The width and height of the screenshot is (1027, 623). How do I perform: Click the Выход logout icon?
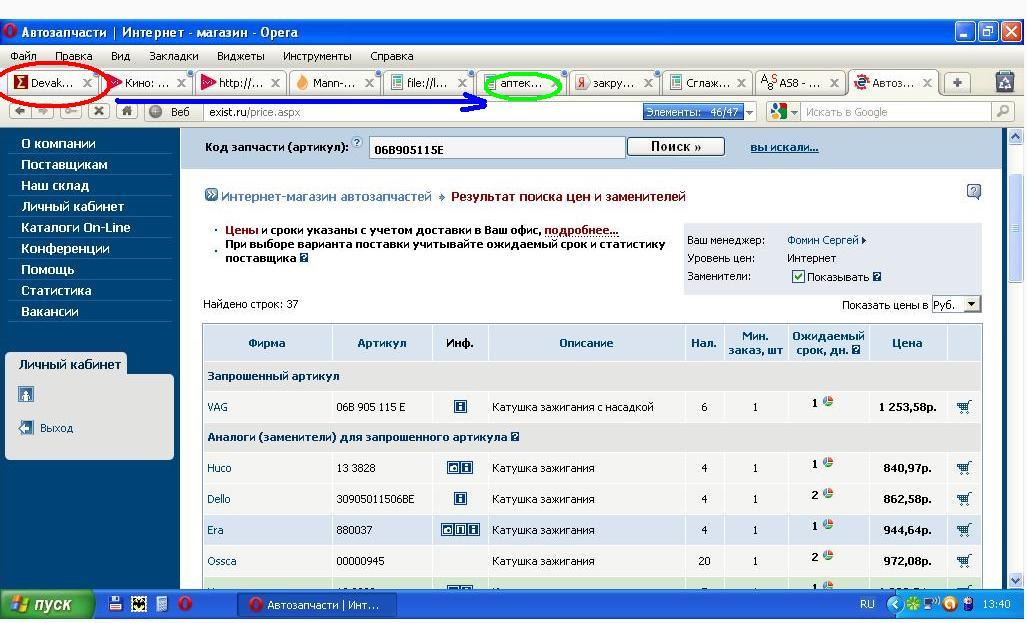coord(27,428)
